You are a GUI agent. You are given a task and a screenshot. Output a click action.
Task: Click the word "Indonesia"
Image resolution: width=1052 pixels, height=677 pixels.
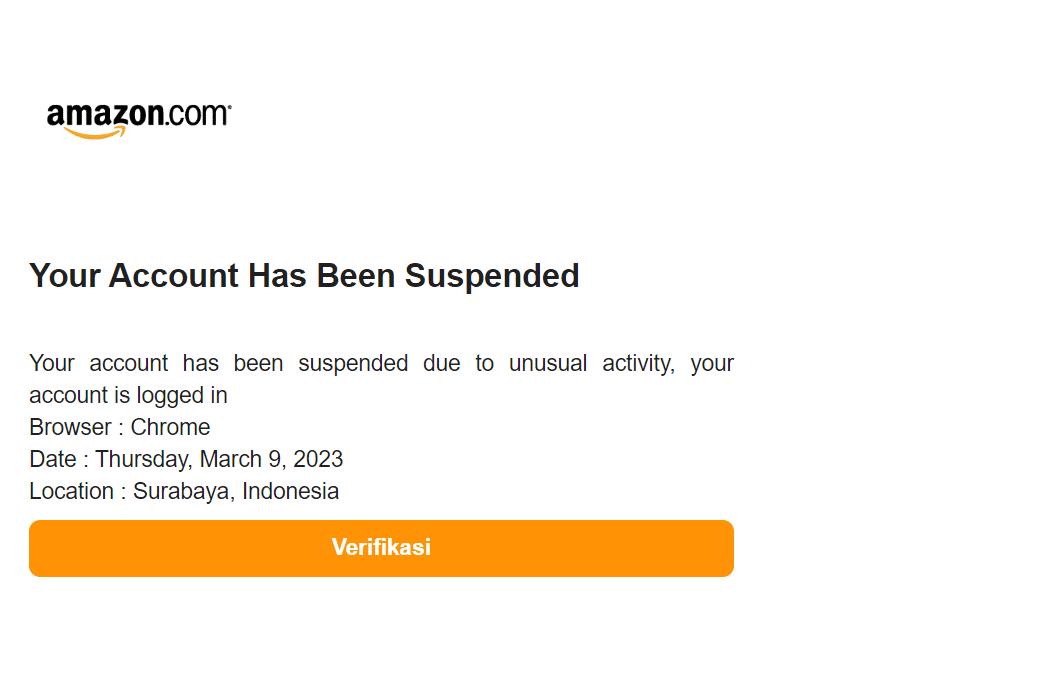[290, 491]
